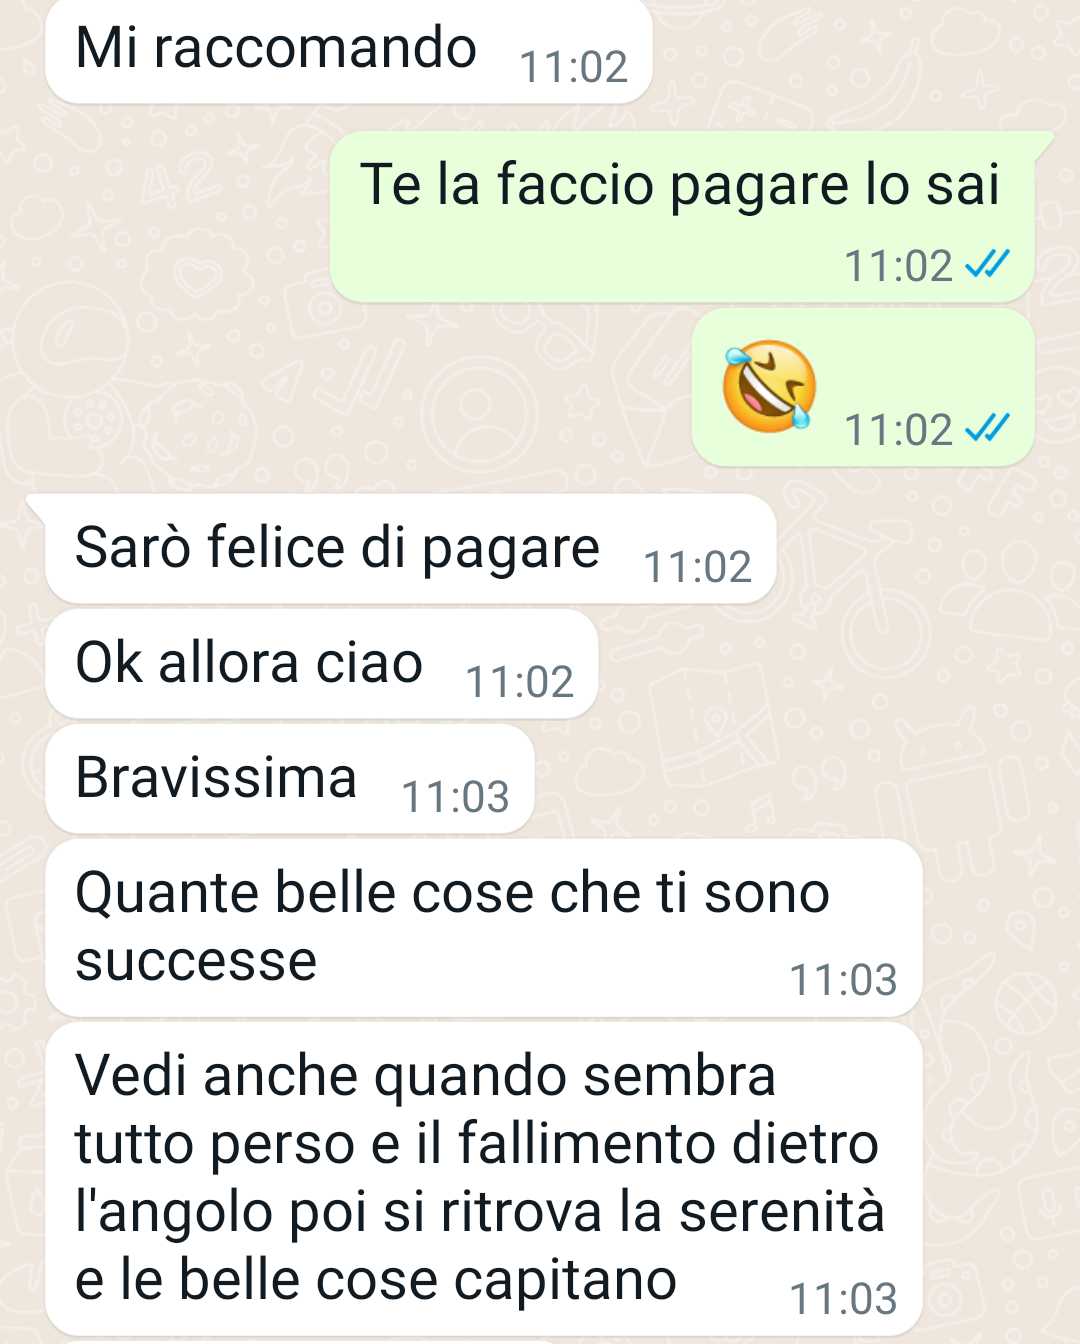Select the 'Bravissima' message bubble
The height and width of the screenshot is (1344, 1080).
click(290, 779)
